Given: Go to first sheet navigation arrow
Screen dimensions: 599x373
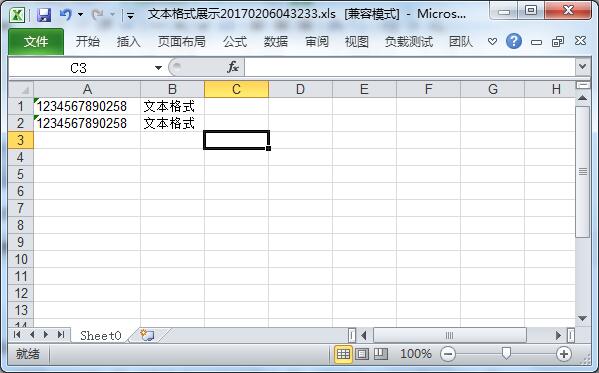Looking at the screenshot, I should point(17,335).
